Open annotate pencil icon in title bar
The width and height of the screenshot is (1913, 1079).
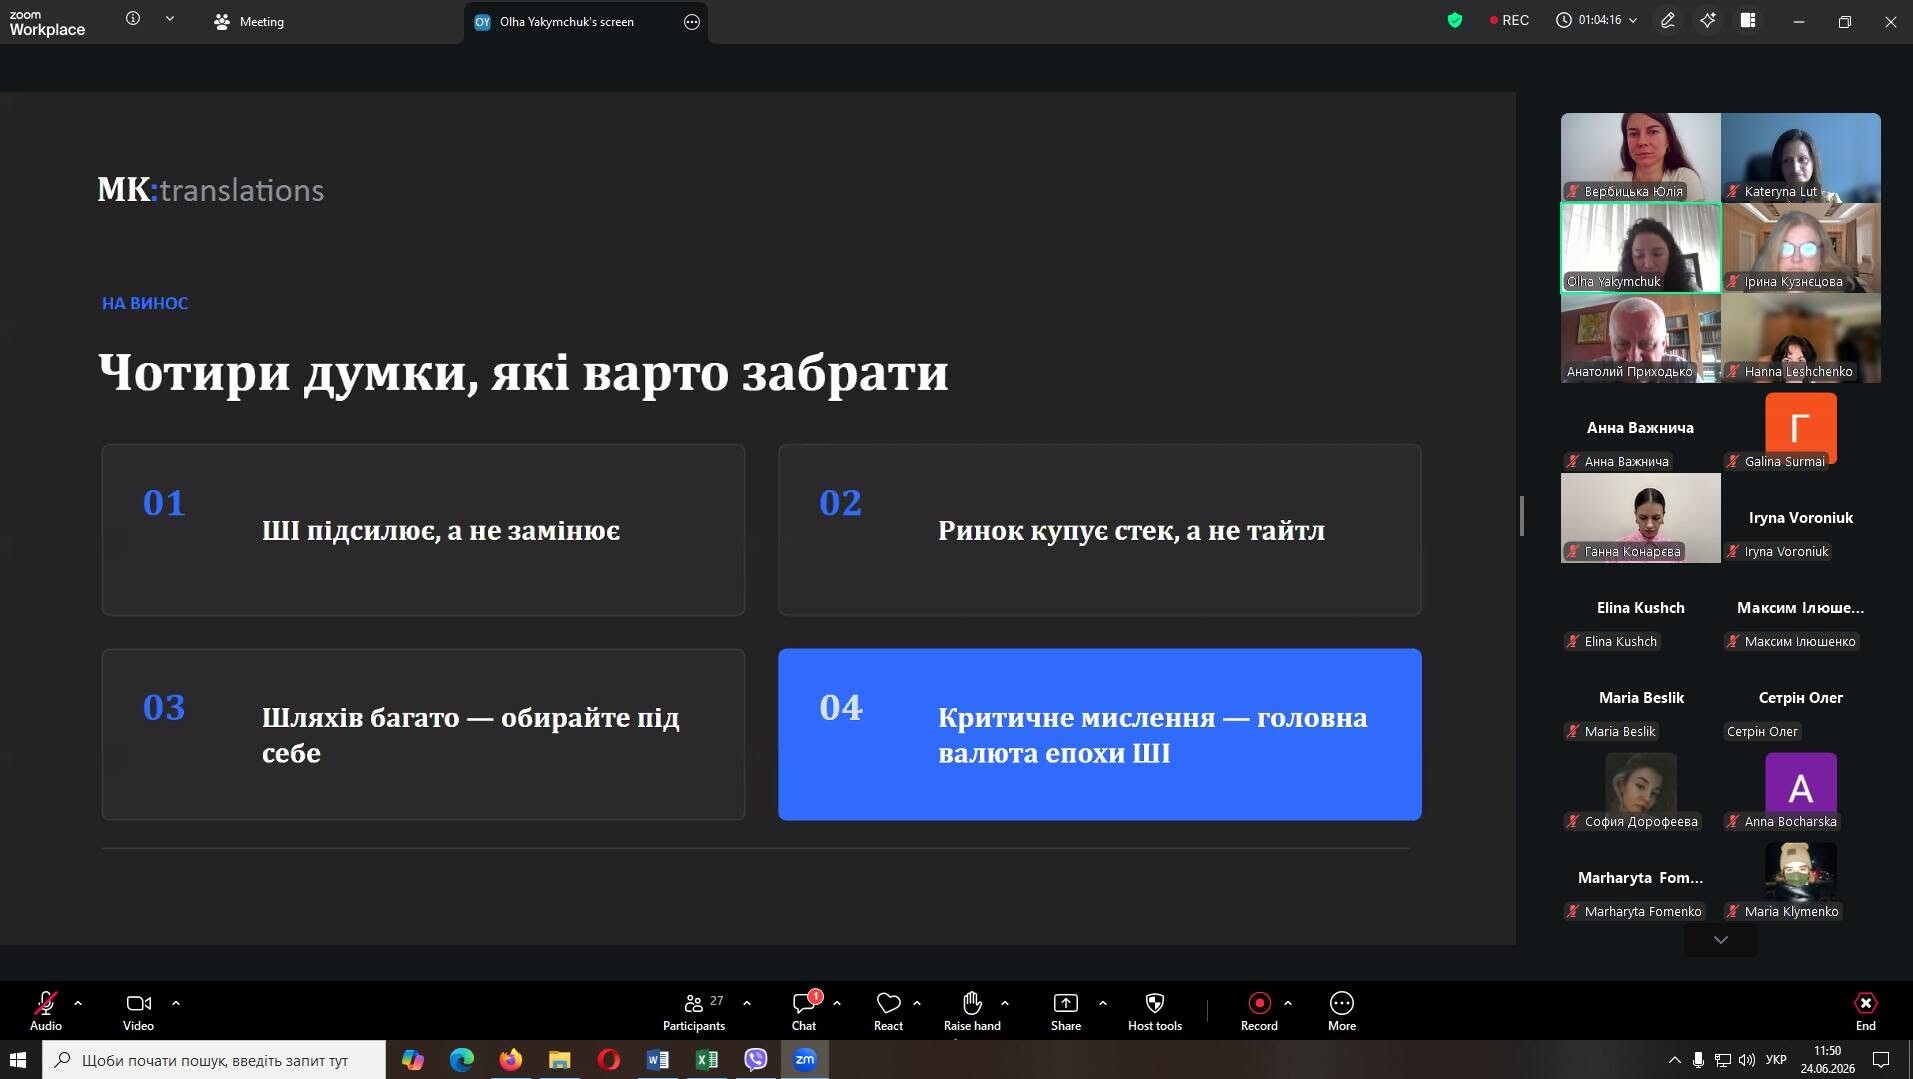[x=1668, y=20]
